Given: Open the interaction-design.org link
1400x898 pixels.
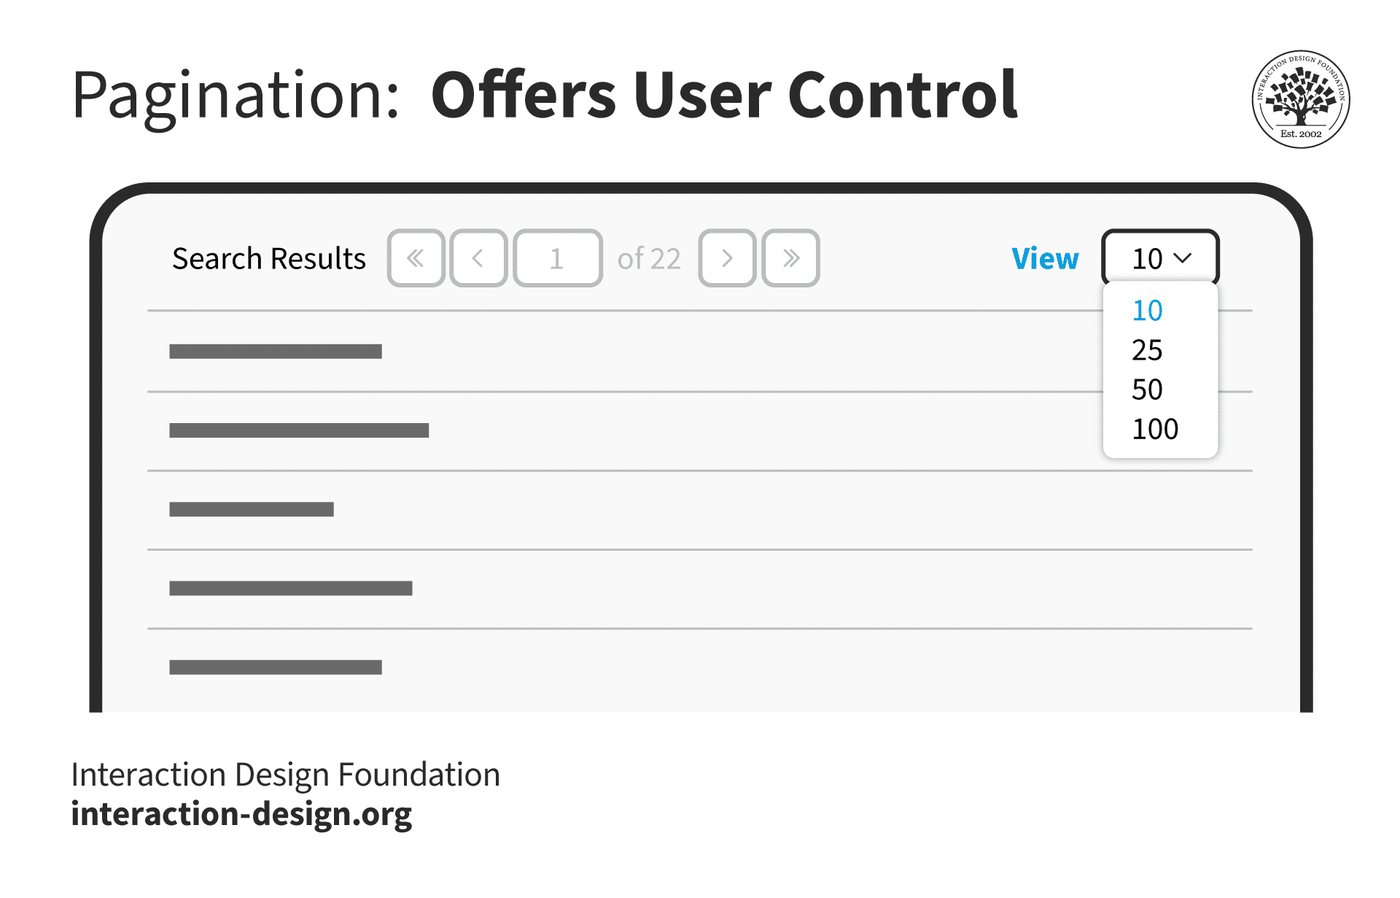Looking at the screenshot, I should [x=241, y=815].
